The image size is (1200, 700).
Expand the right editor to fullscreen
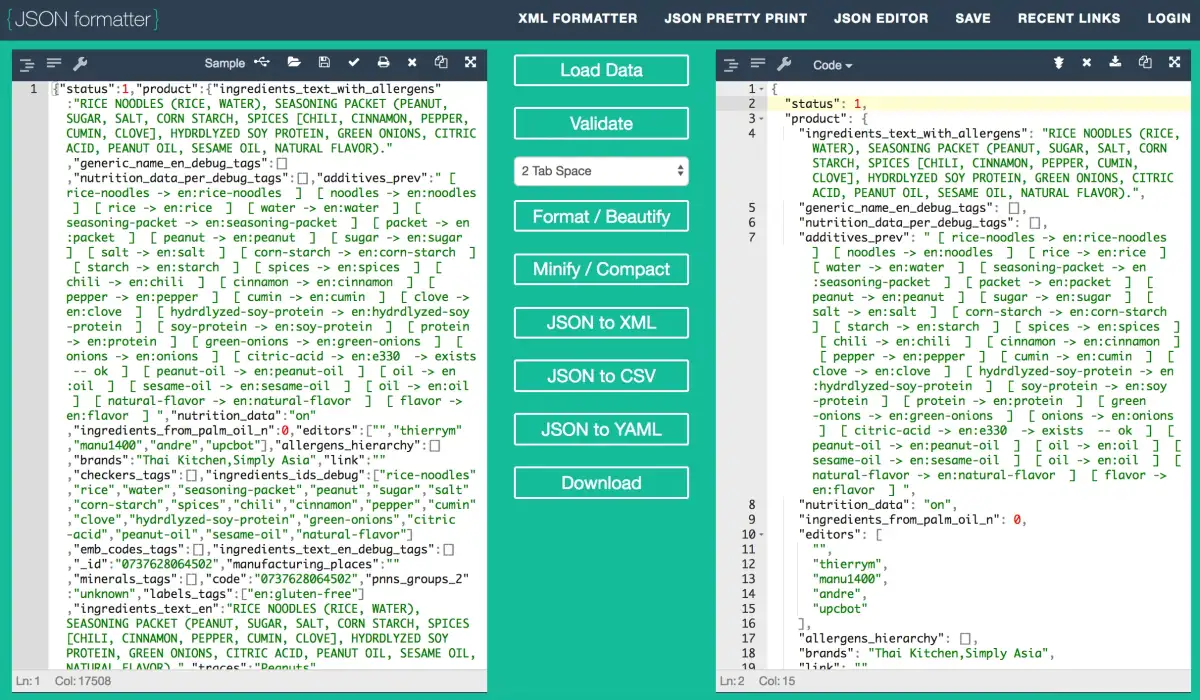point(1175,63)
